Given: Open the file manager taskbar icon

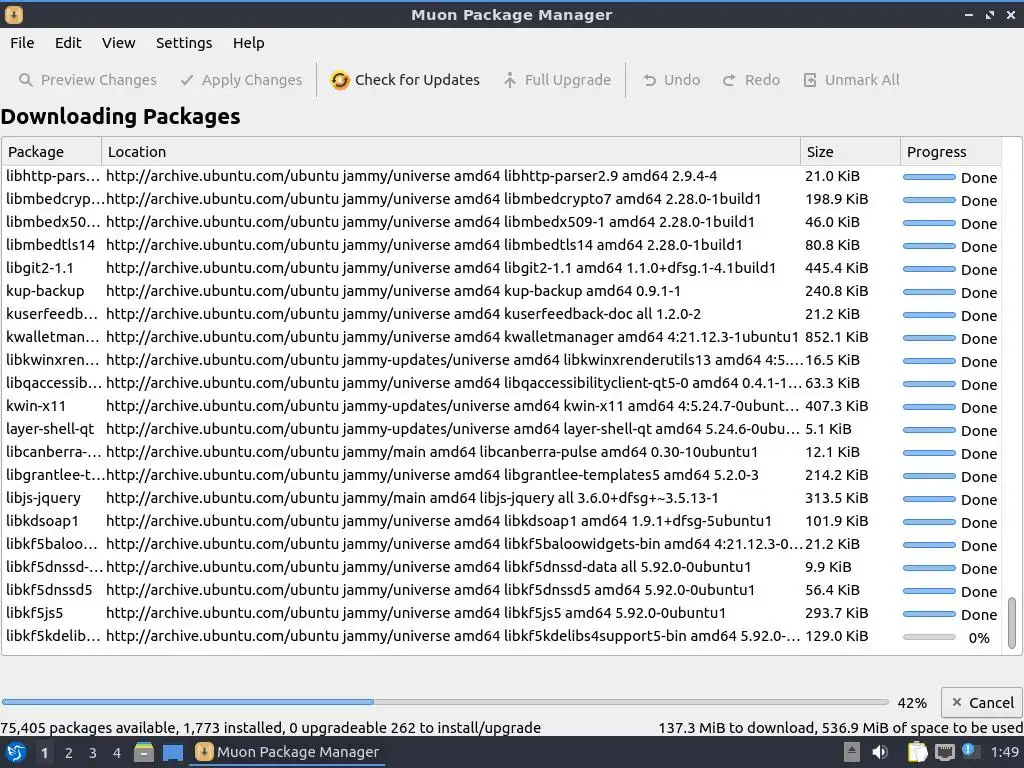Looking at the screenshot, I should (x=144, y=752).
